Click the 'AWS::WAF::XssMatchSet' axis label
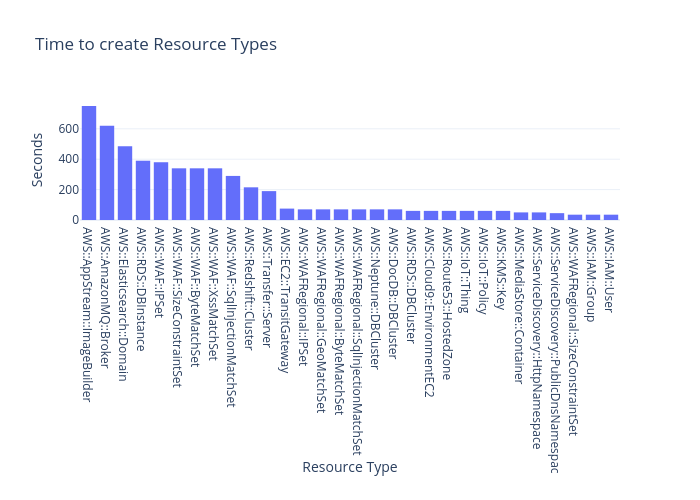This screenshot has height=500, width=700. coord(213,294)
